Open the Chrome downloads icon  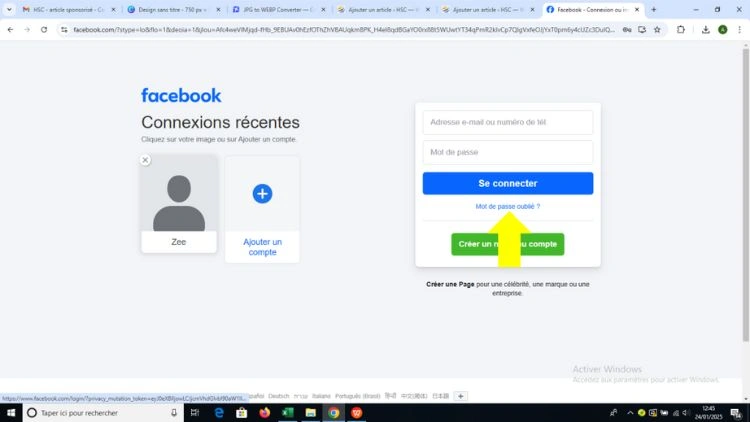point(706,30)
